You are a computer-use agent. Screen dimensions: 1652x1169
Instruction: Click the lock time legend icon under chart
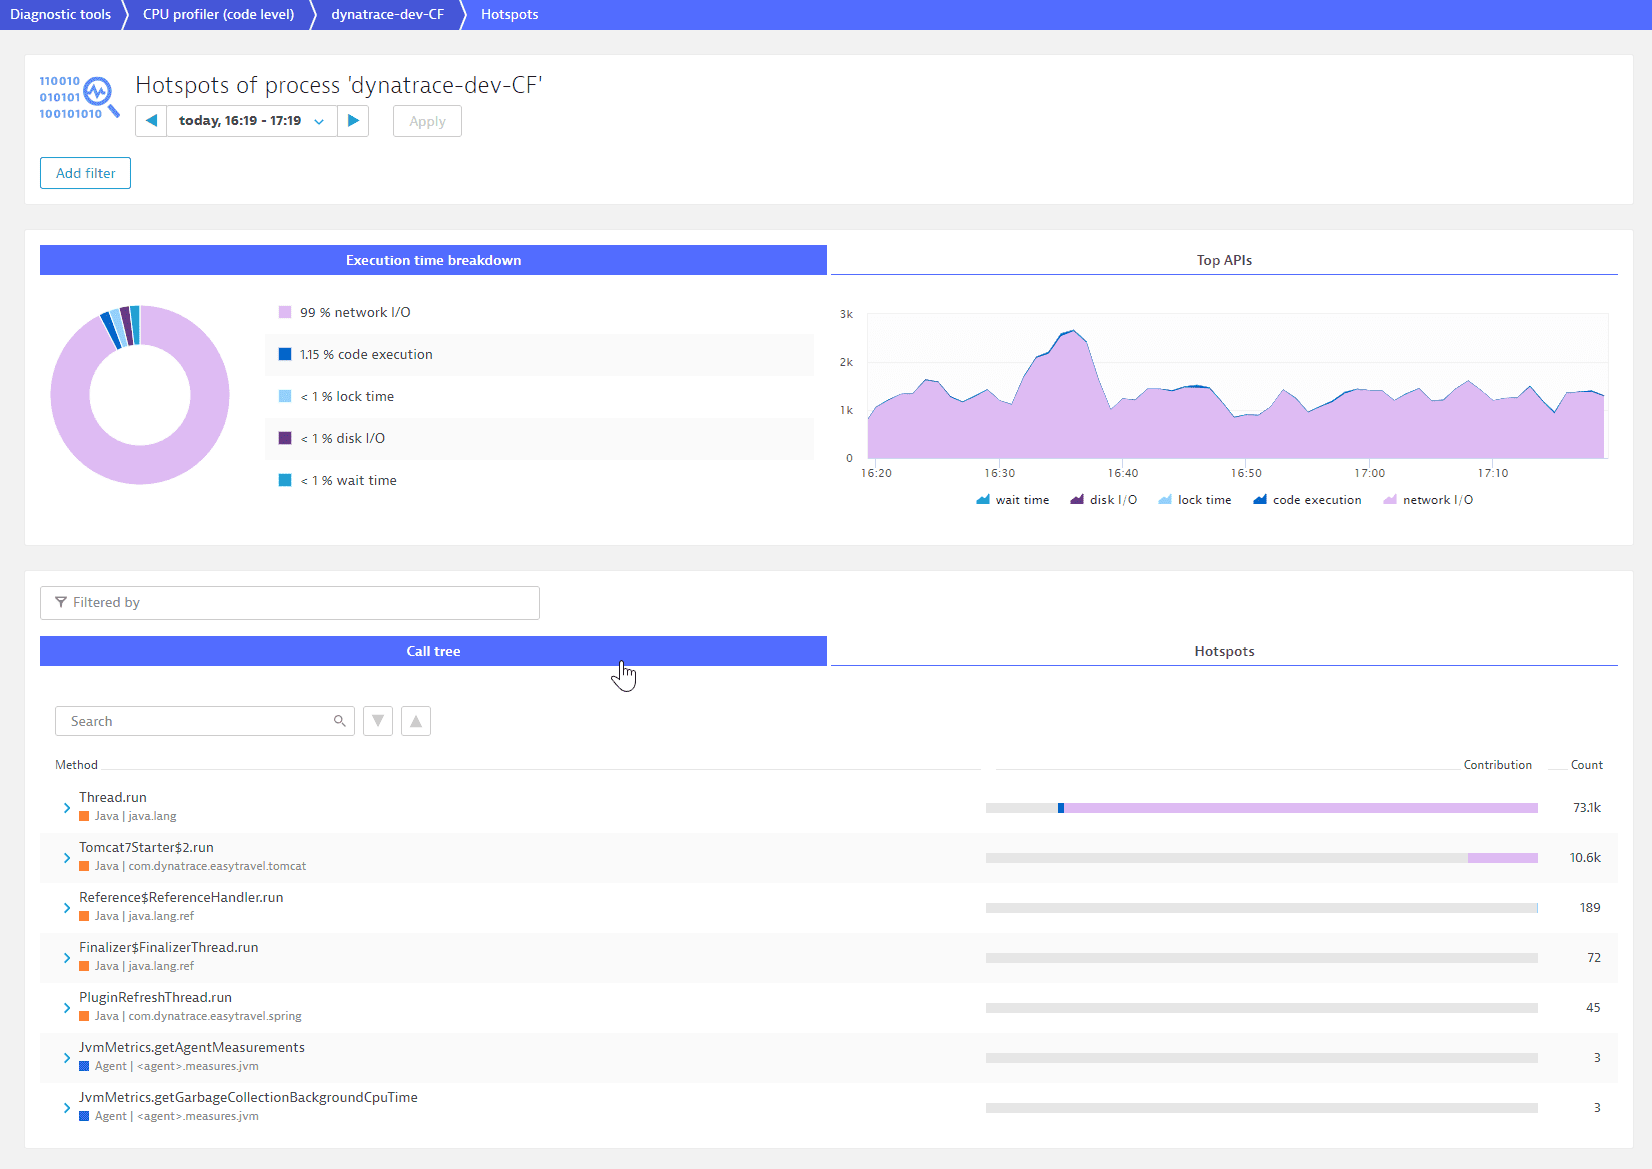1165,500
